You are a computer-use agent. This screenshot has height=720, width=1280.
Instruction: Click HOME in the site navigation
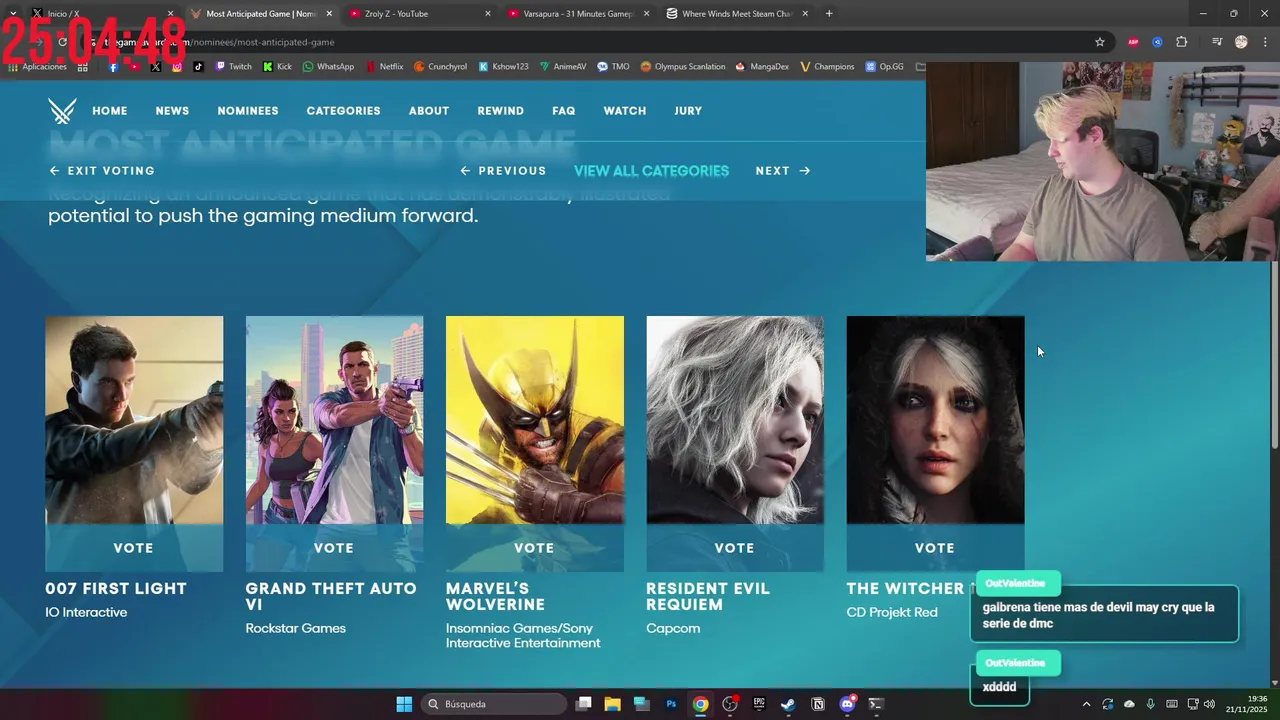point(110,111)
